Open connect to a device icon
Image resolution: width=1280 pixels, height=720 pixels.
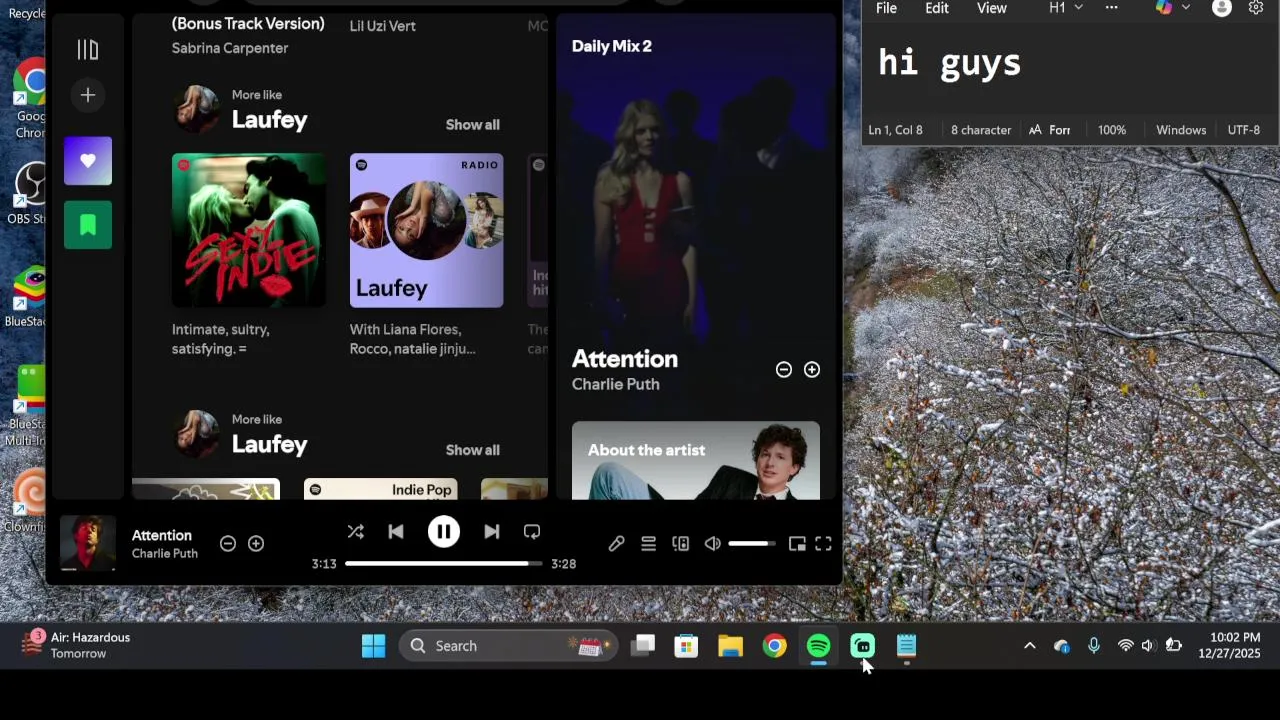681,544
